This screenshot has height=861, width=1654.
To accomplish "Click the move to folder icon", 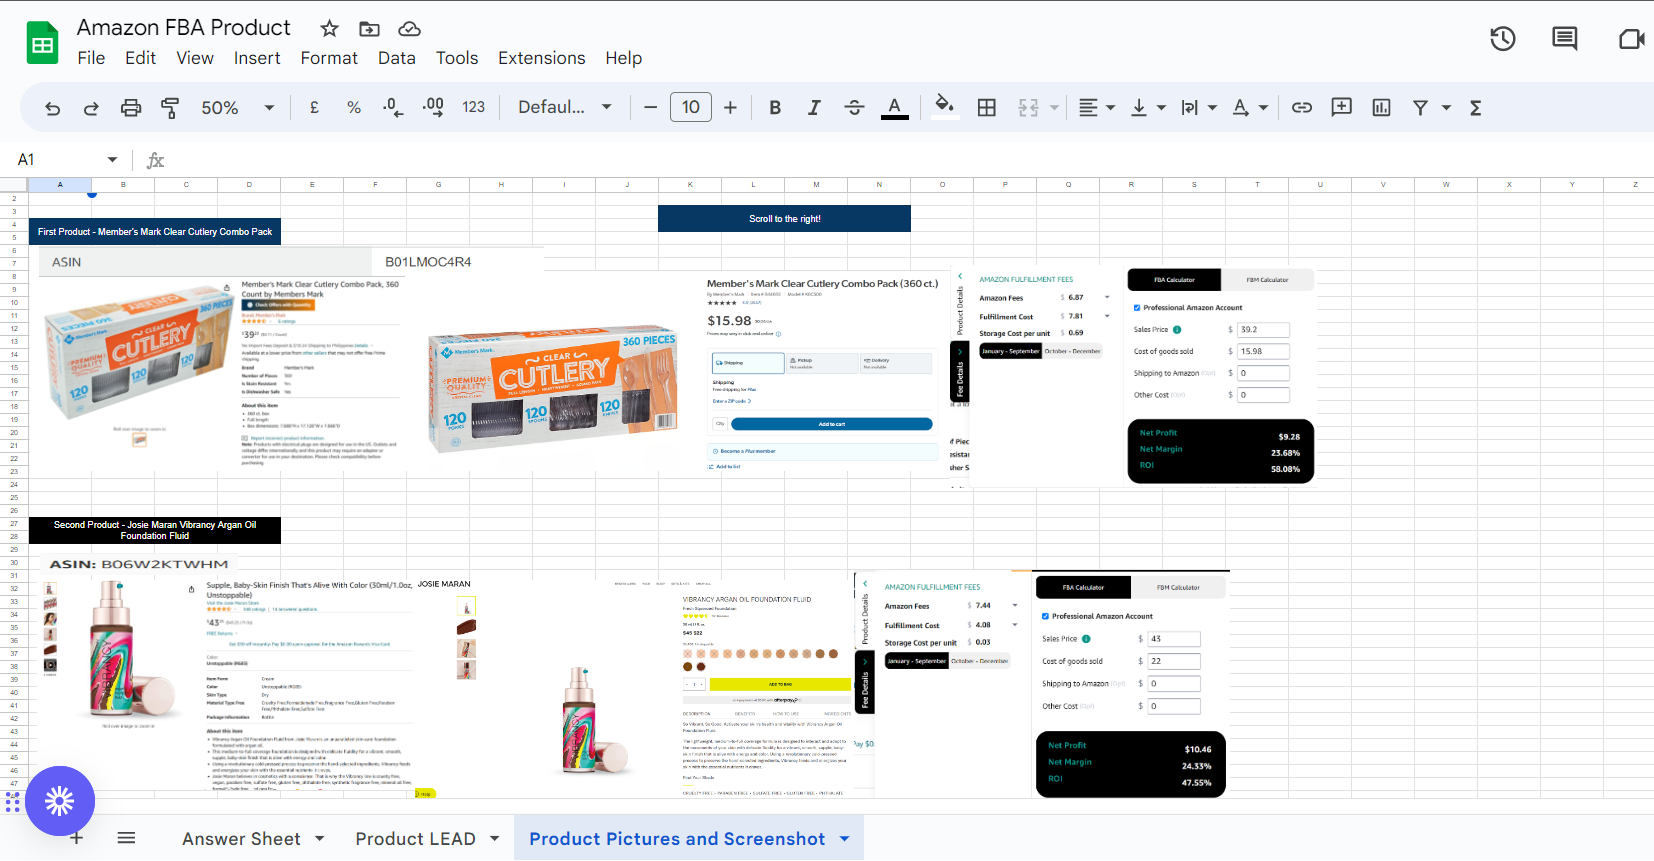I will point(369,29).
